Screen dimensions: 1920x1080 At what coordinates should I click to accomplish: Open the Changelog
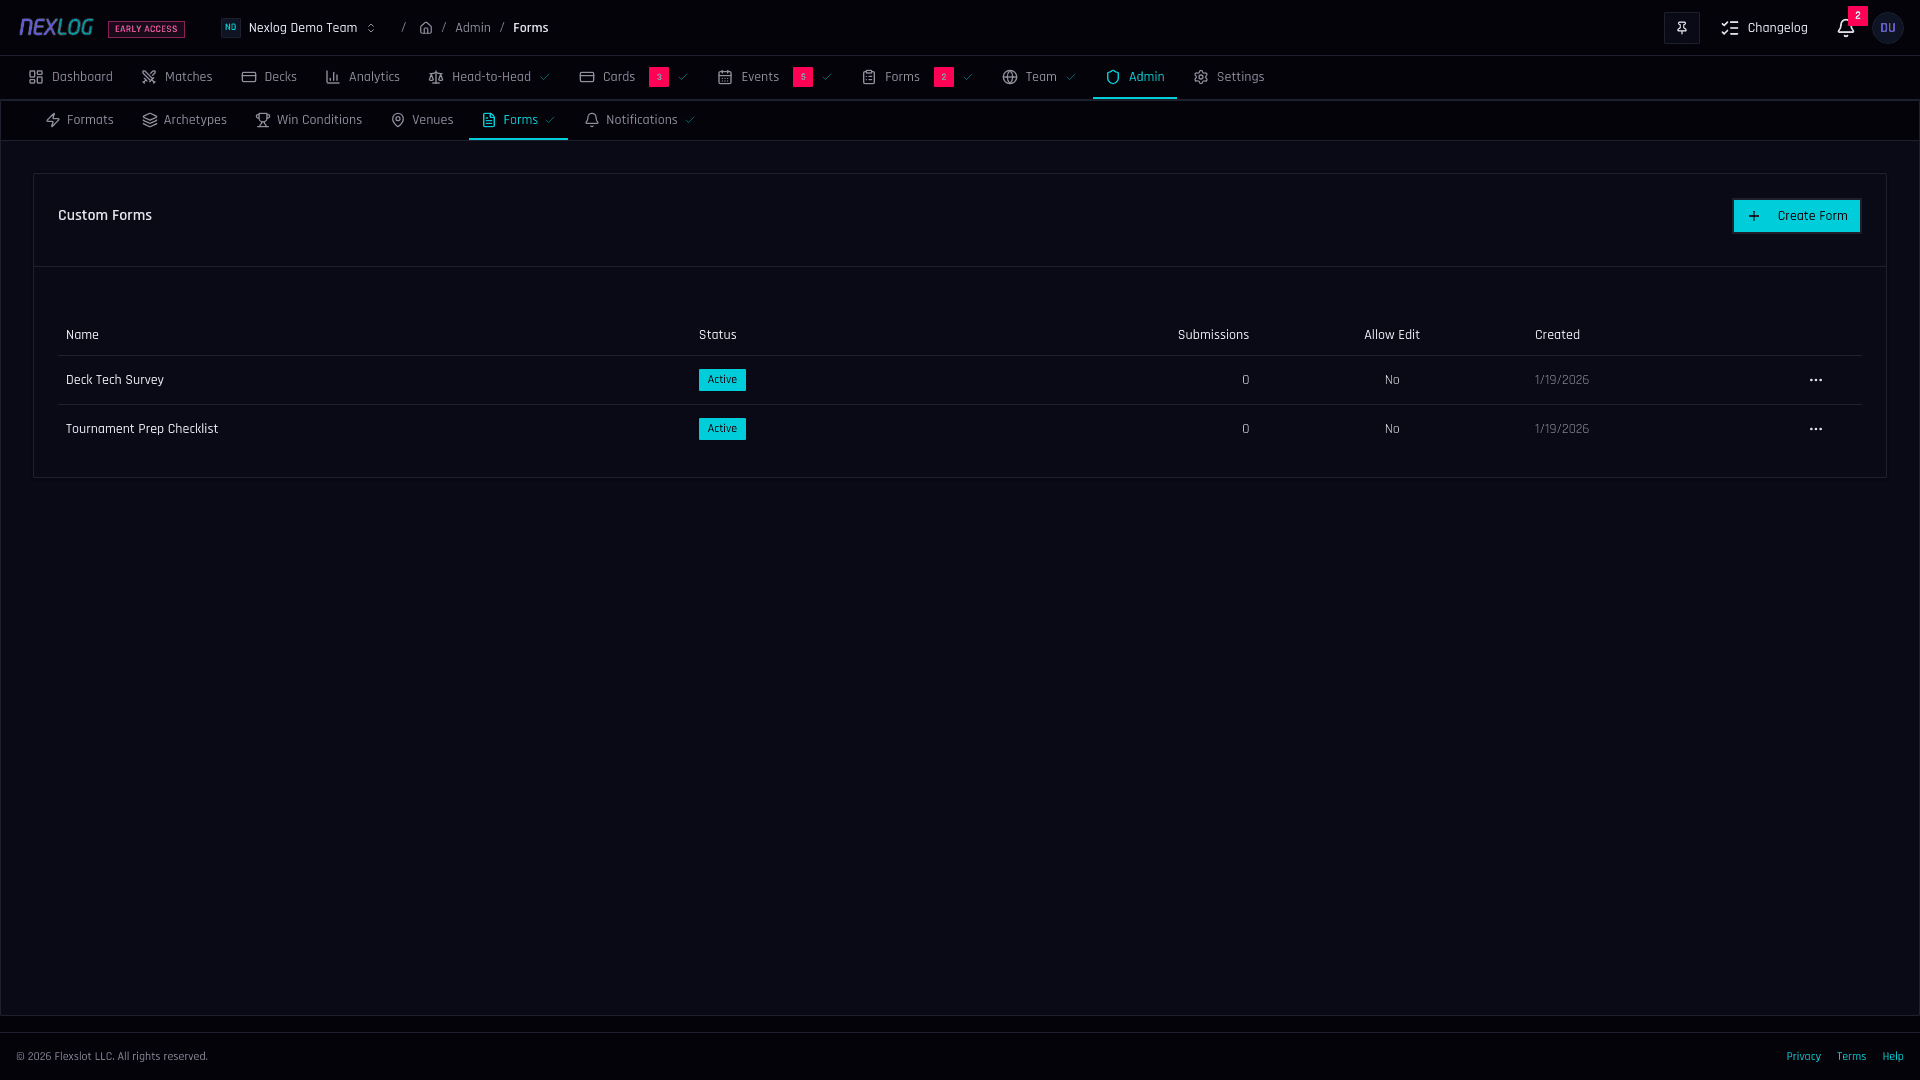coord(1764,28)
